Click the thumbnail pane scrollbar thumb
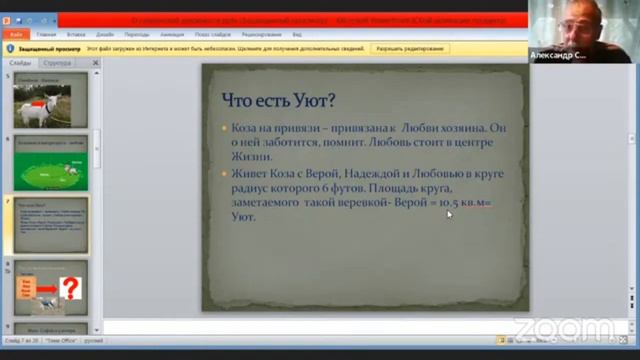This screenshot has height=360, width=640. tap(97, 149)
